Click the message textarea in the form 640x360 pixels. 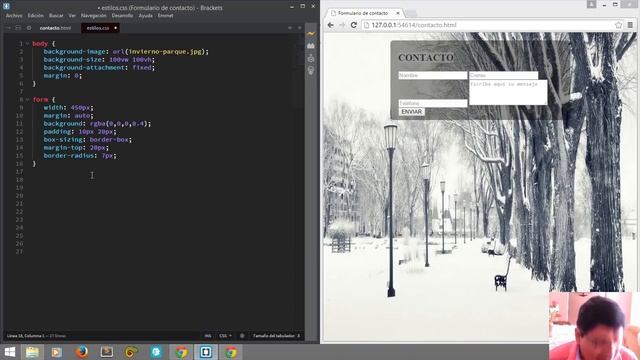tap(508, 92)
